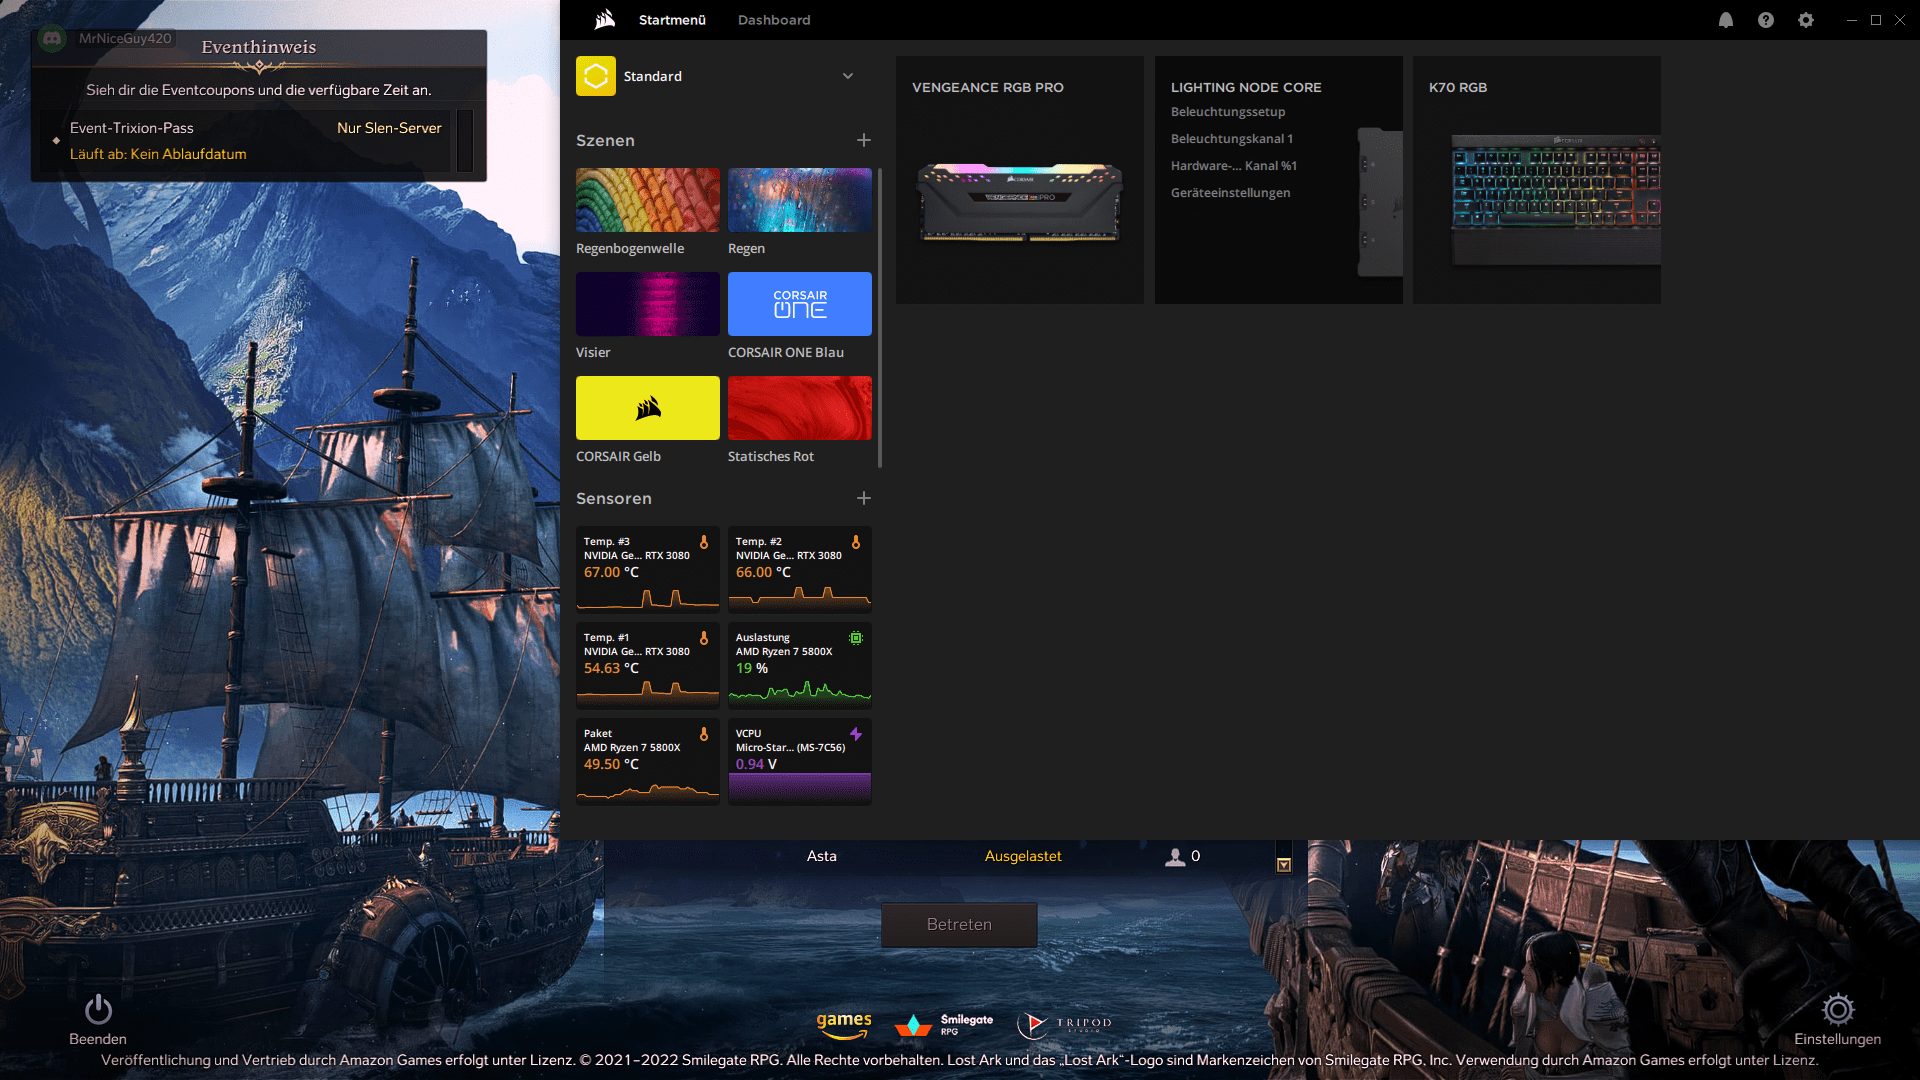Open the server list dropdown arrow
1920x1080 pixels.
(1284, 865)
